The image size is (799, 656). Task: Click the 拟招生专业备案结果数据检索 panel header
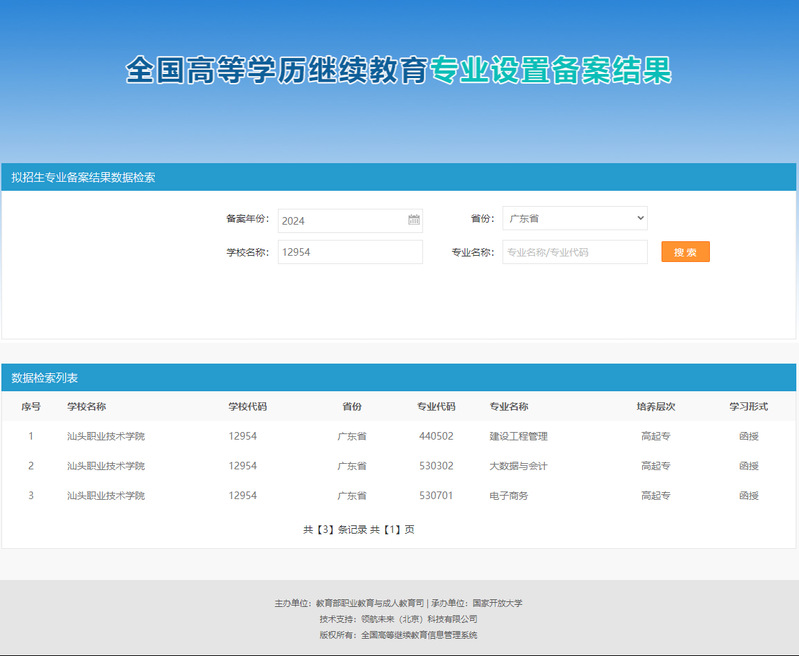tap(83, 178)
